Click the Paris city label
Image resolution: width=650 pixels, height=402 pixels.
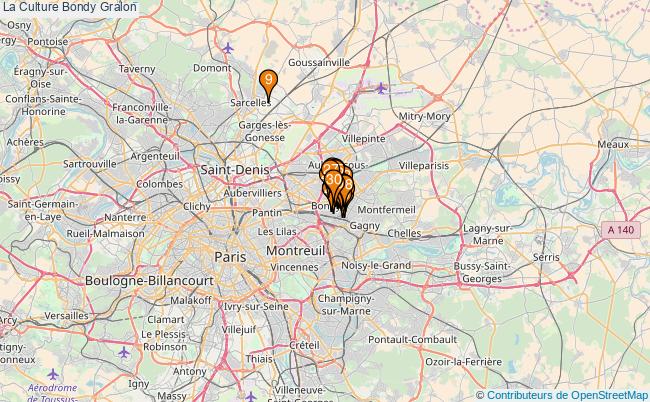pos(230,257)
